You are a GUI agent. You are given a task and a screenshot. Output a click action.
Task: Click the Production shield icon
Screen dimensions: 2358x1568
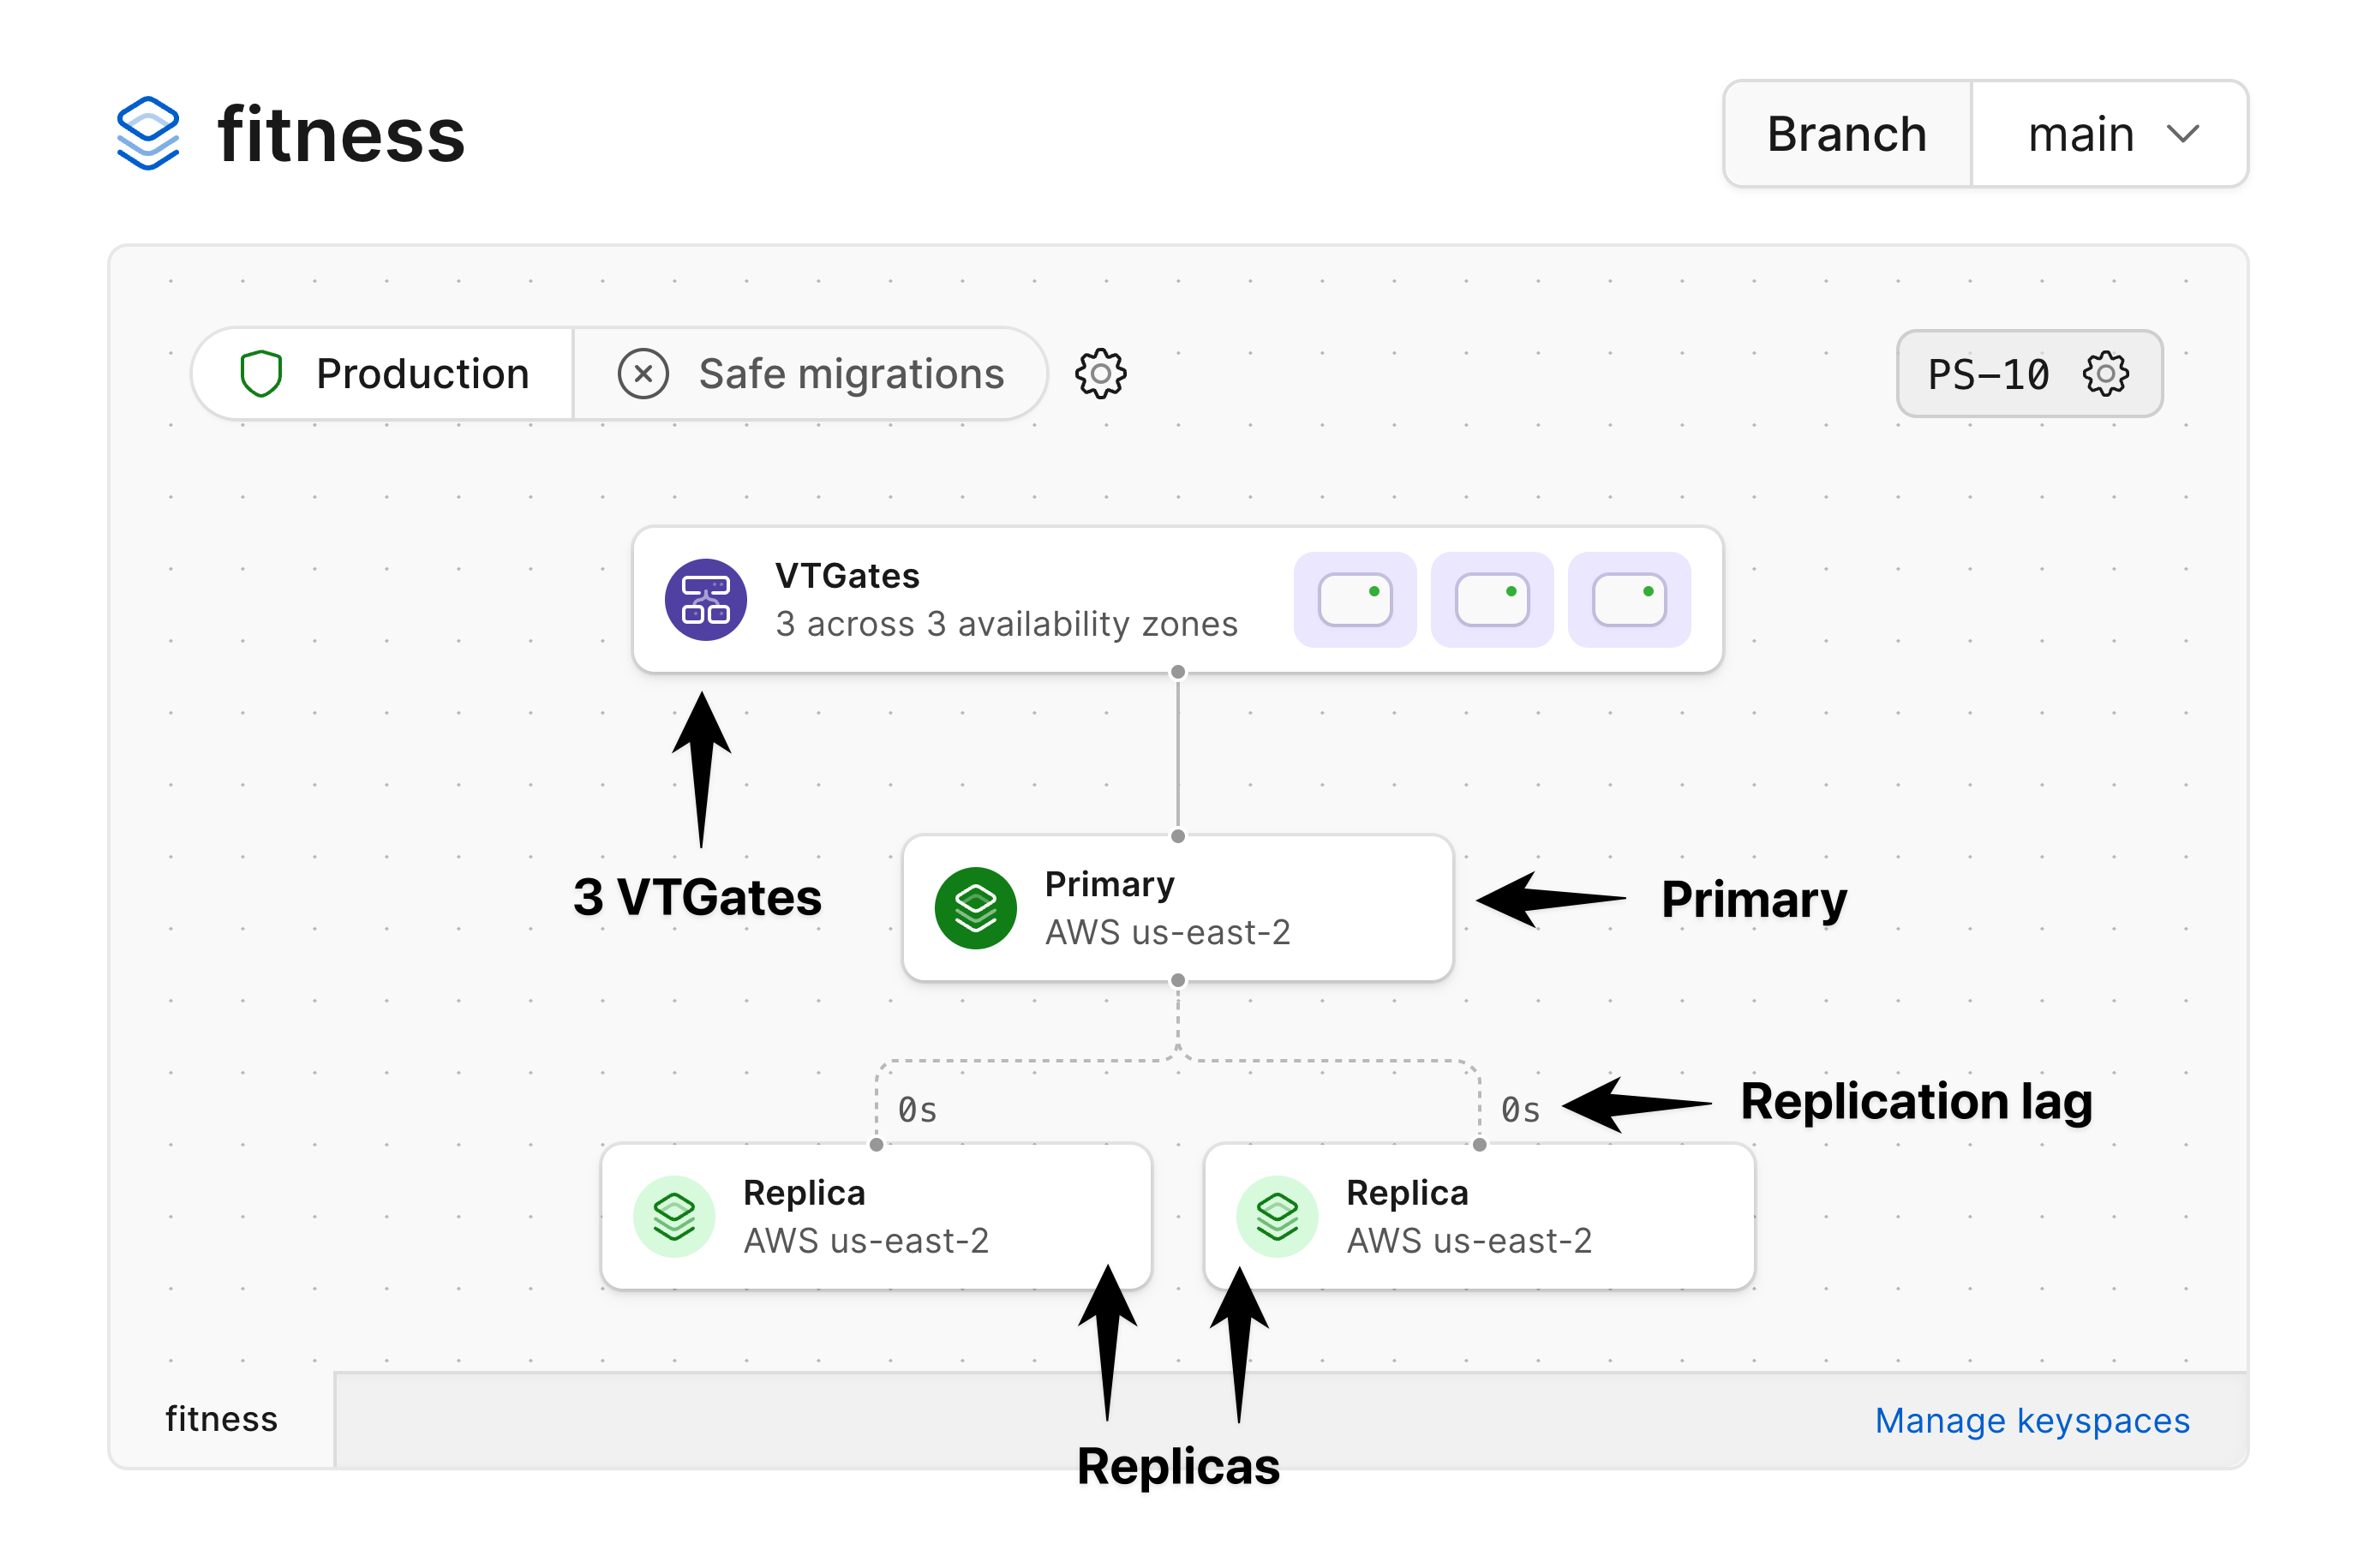[x=261, y=373]
